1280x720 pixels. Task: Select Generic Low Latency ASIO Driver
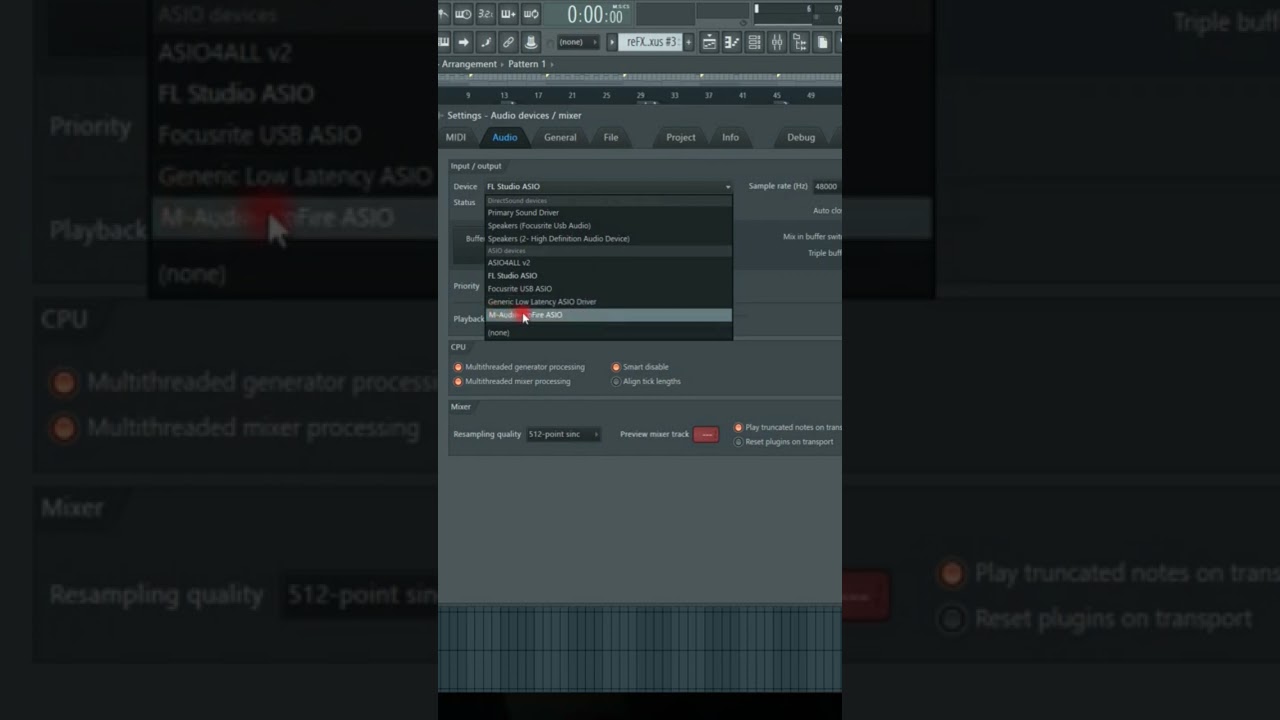(609, 302)
